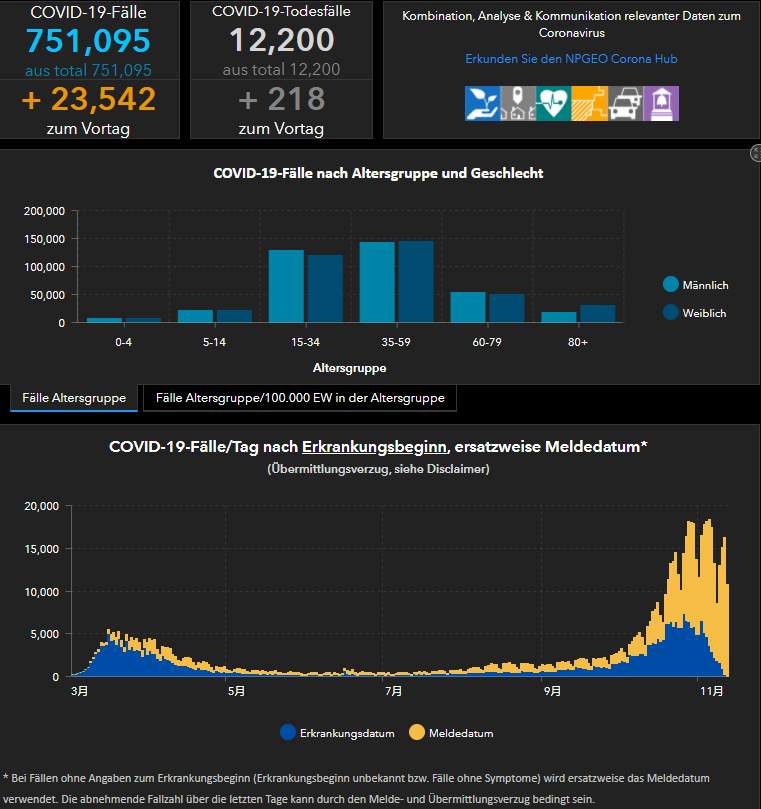Click the orange boundaries map icon

[x=589, y=104]
